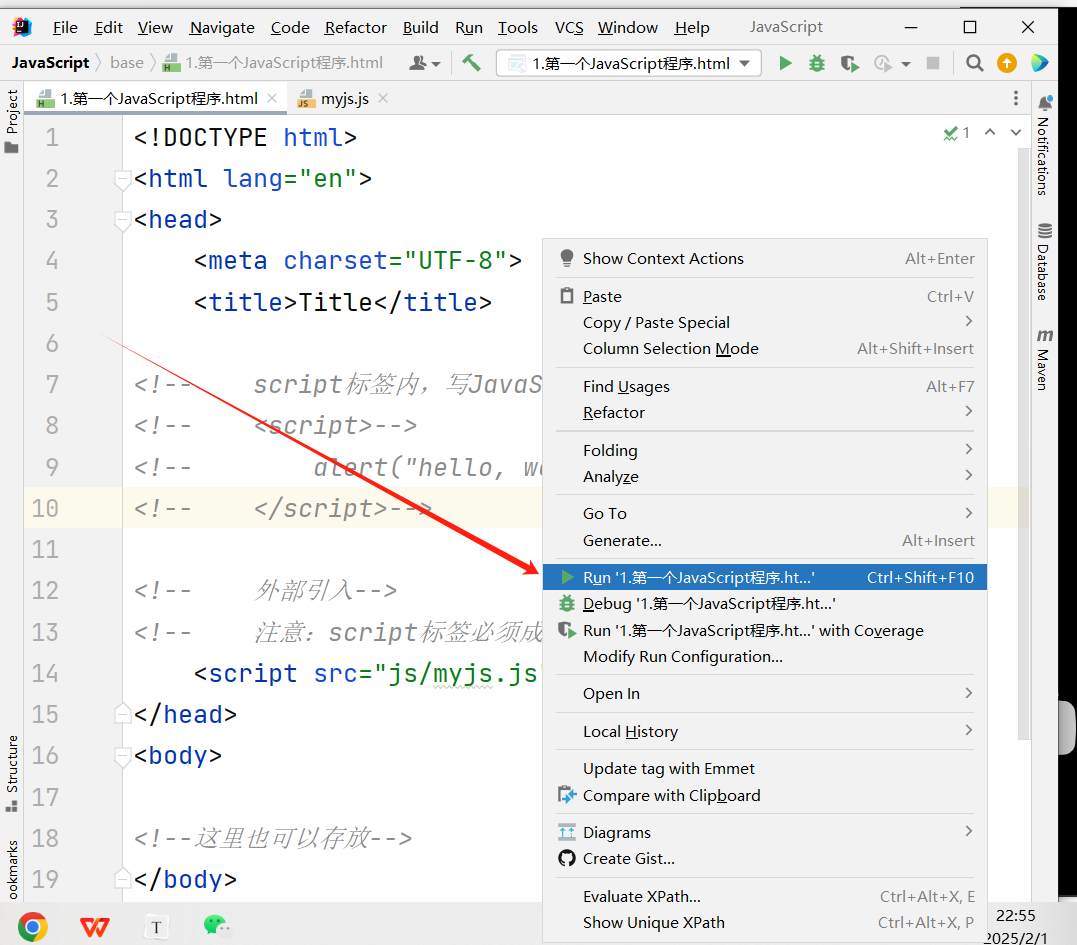Click the IntelliJ IDEA logo icon
The width and height of the screenshot is (1077, 945).
coord(22,27)
